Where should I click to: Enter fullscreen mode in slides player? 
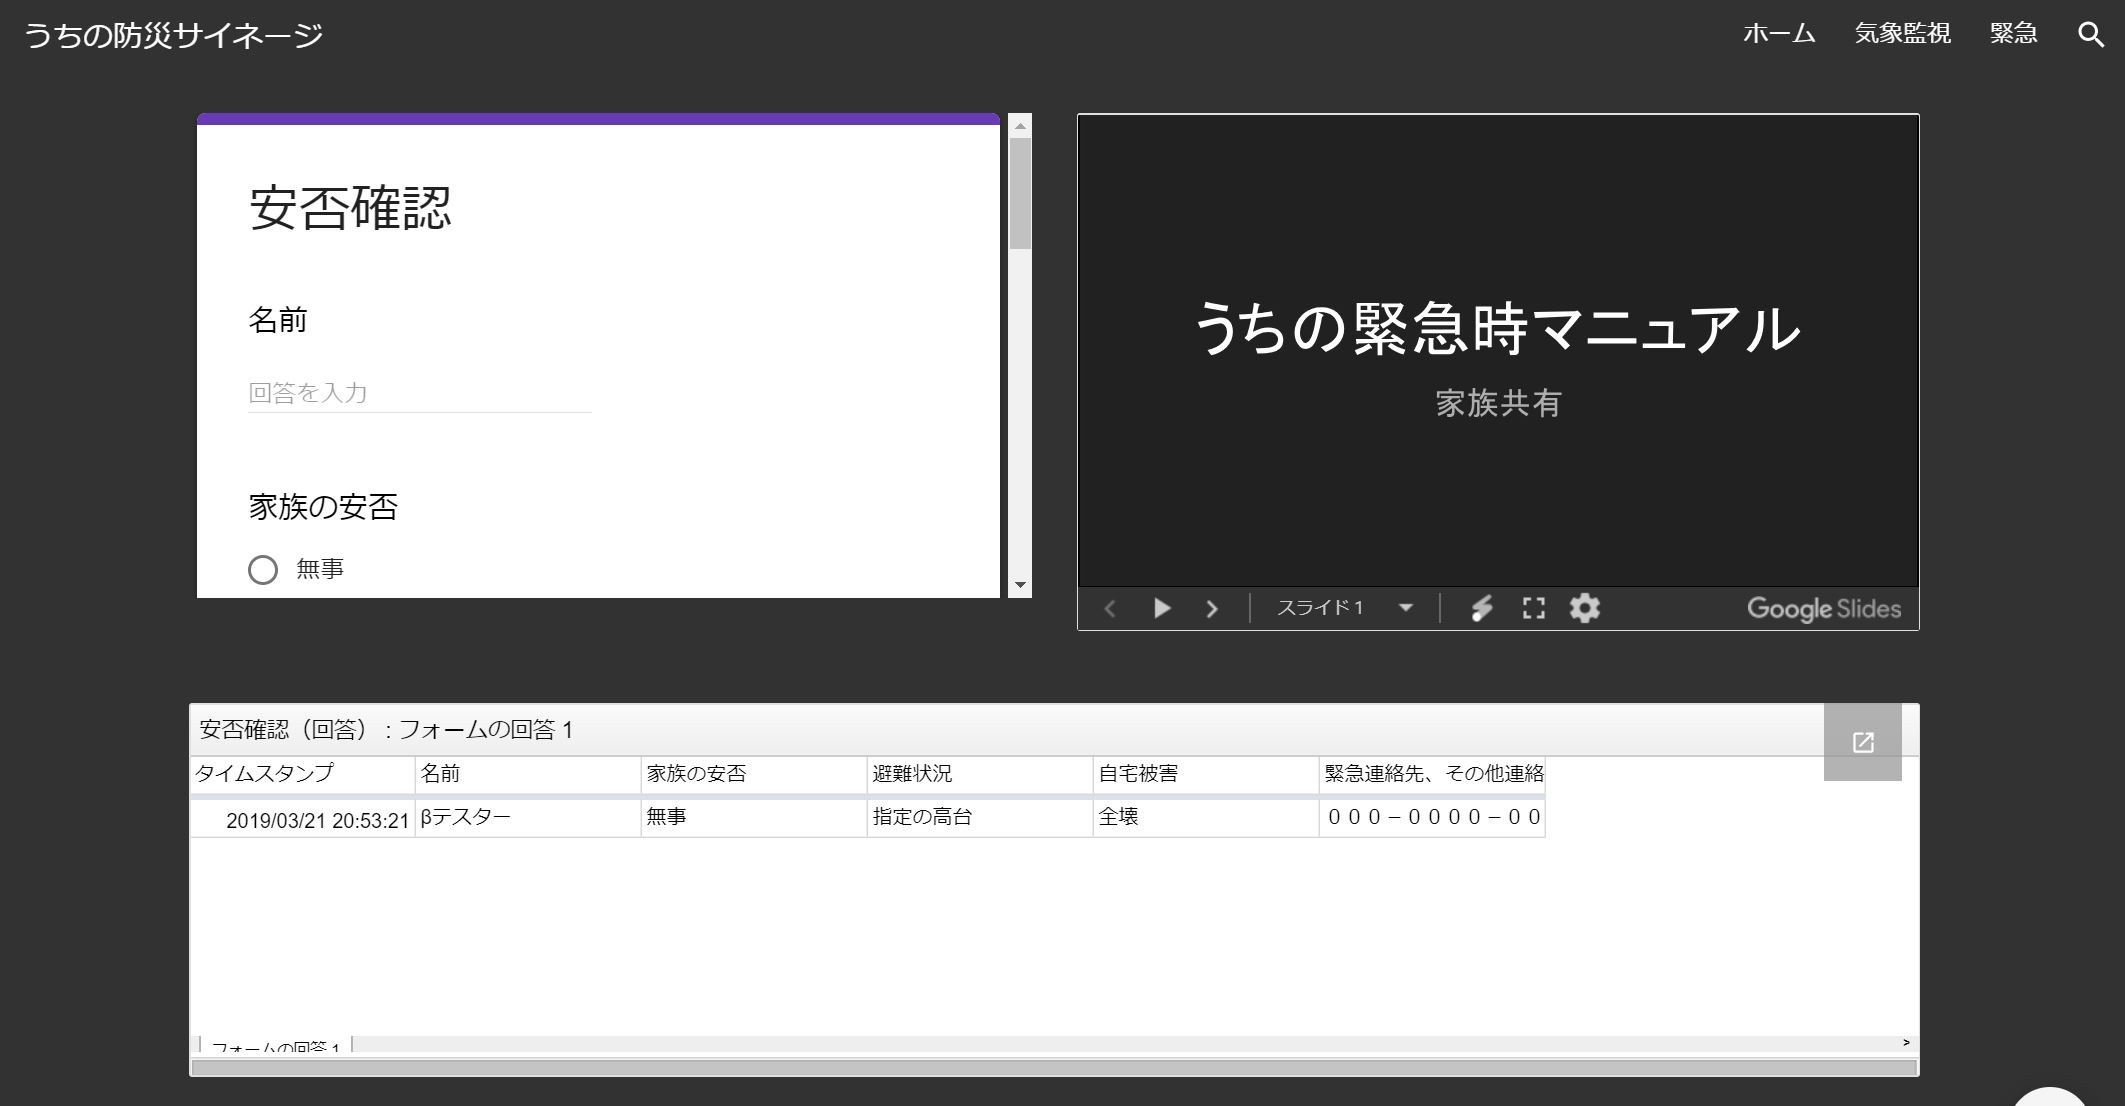1533,608
